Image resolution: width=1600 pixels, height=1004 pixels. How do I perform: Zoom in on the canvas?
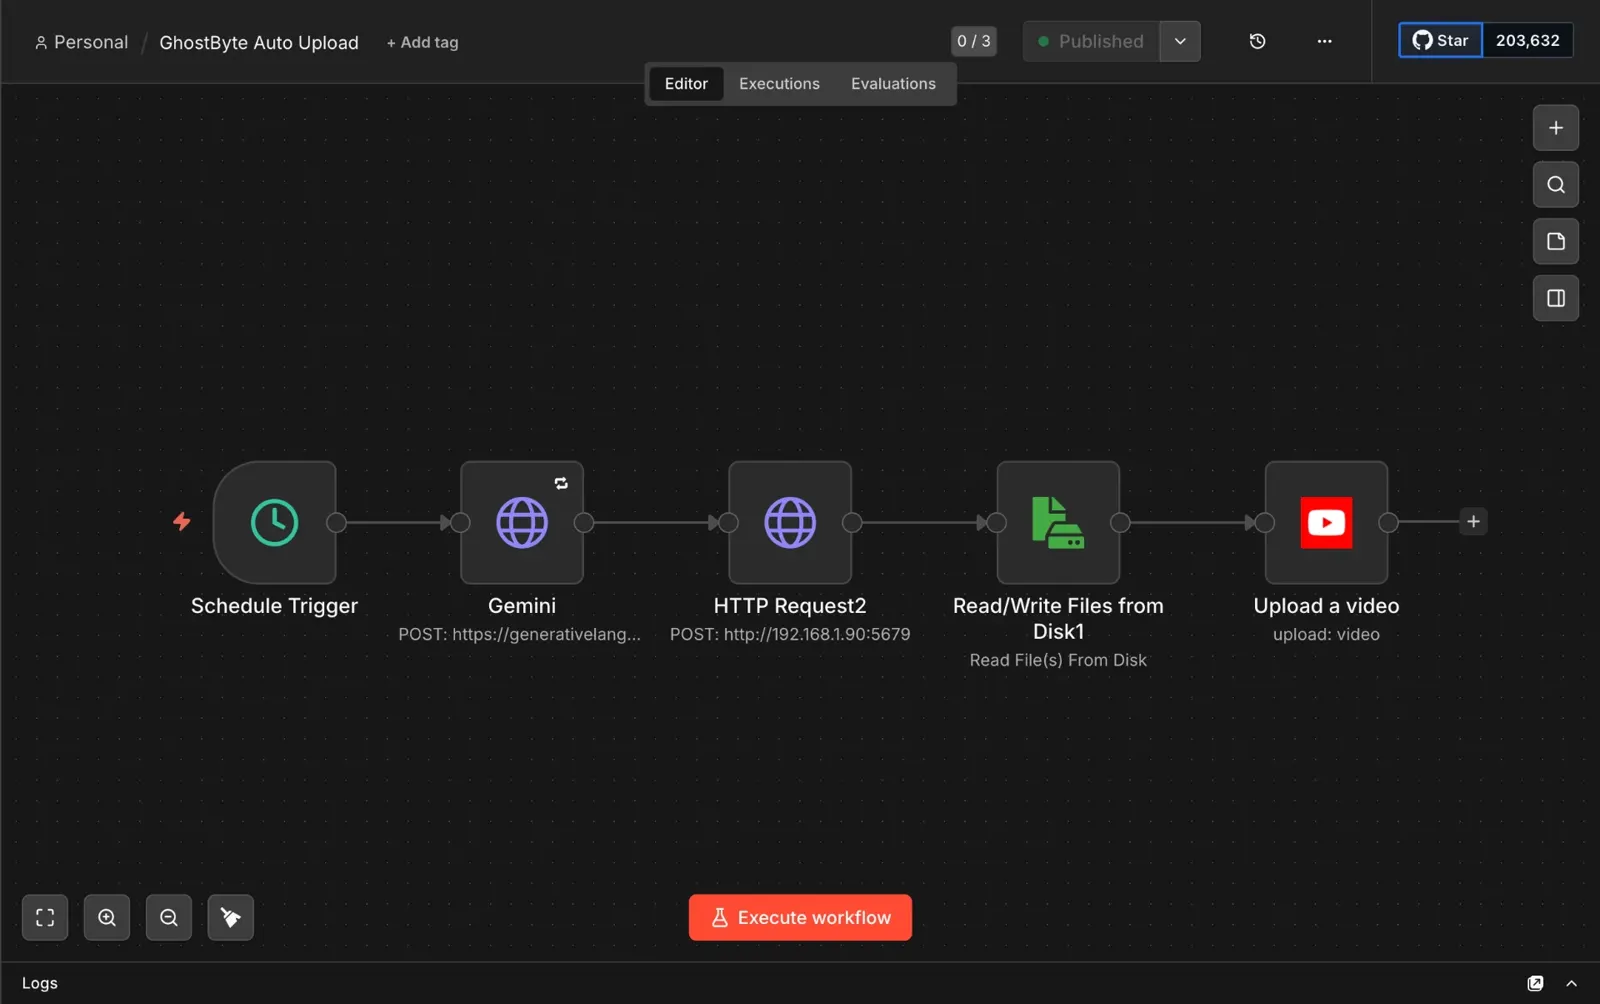point(107,917)
